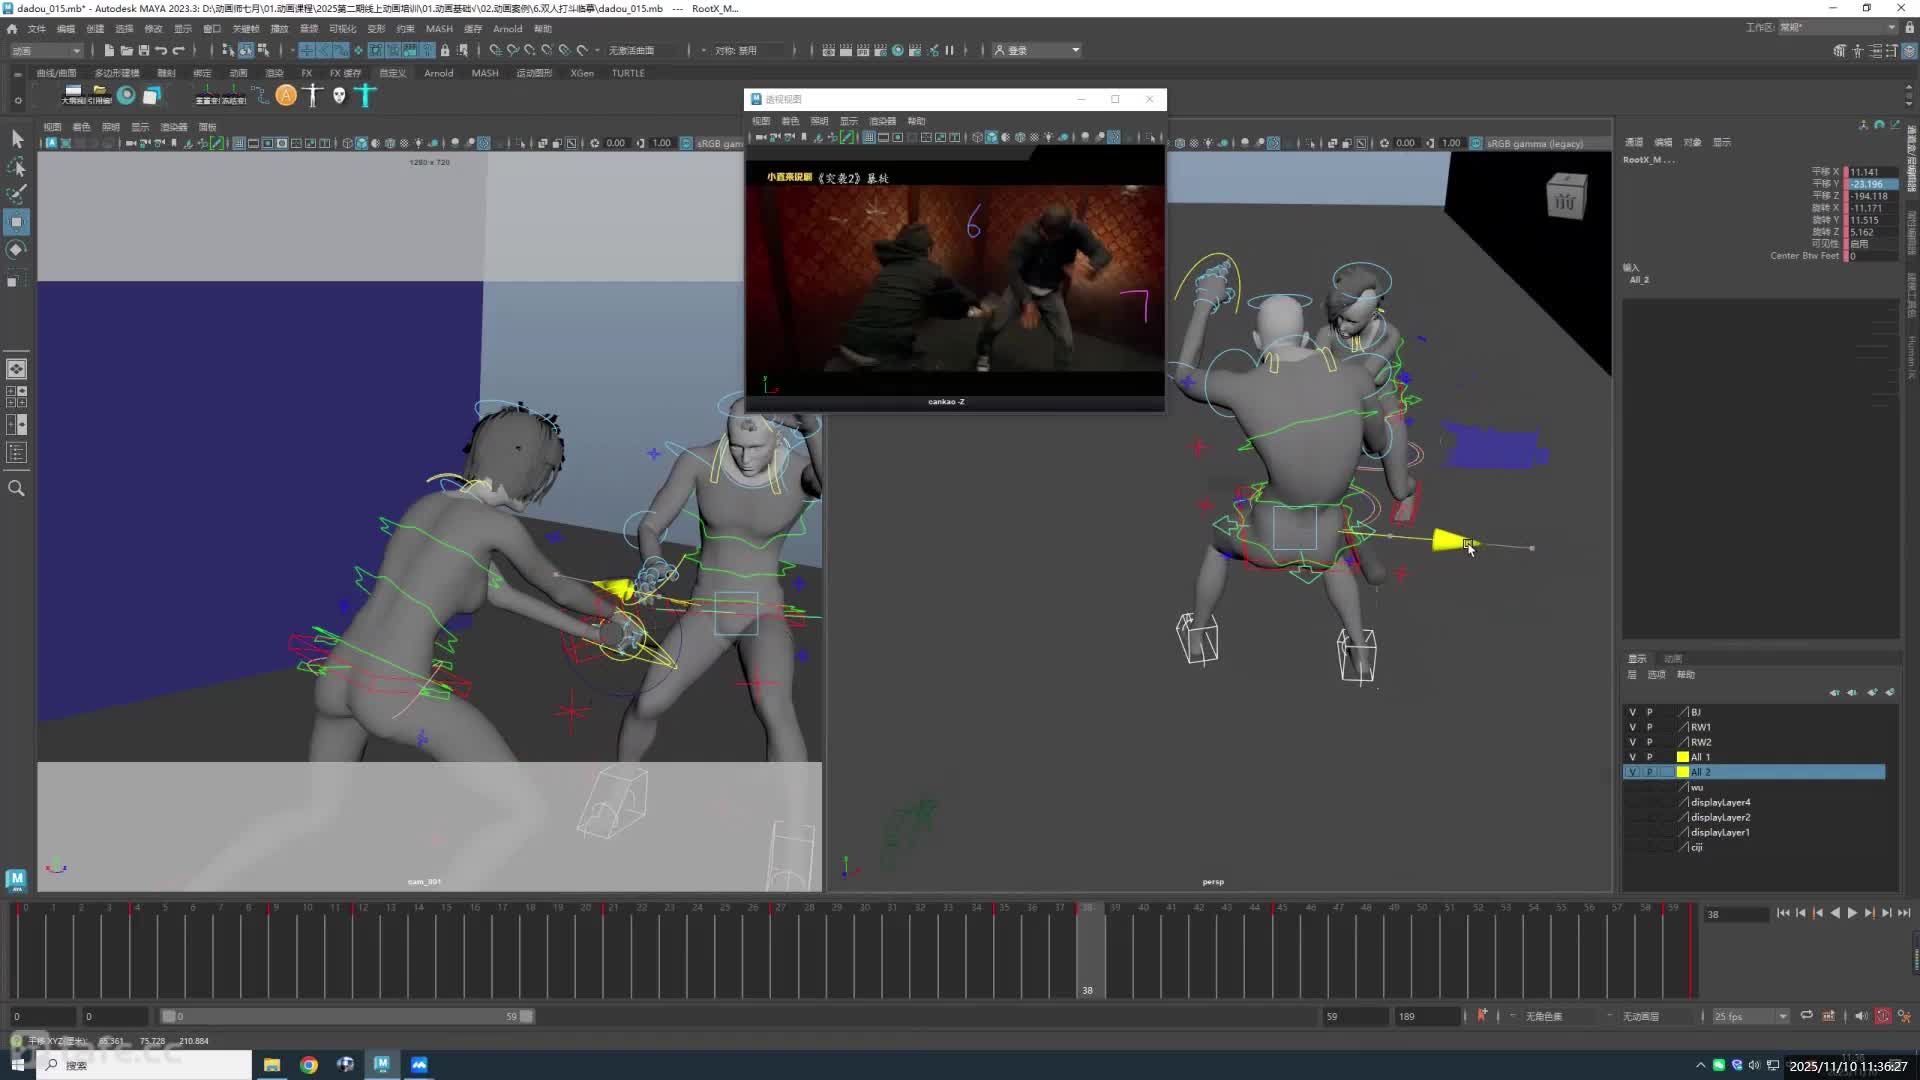Show hidden system tray icons chevron

tap(1700, 1065)
